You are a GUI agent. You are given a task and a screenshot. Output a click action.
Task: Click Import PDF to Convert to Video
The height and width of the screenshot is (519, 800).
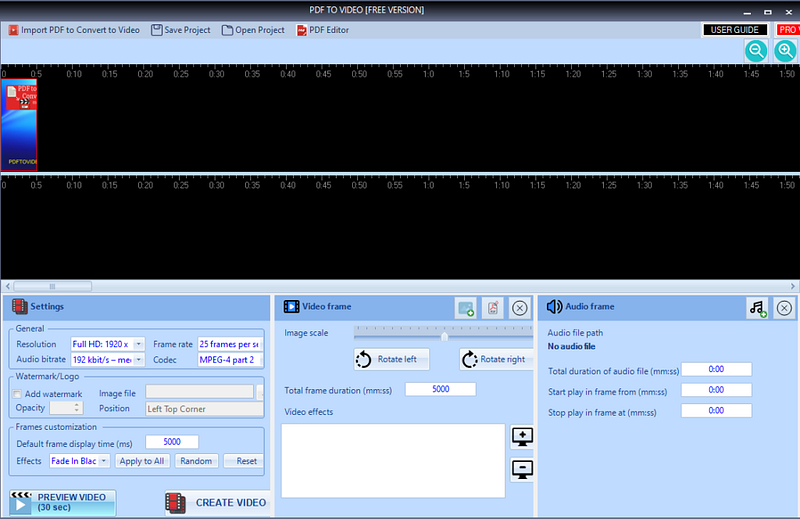coord(74,30)
